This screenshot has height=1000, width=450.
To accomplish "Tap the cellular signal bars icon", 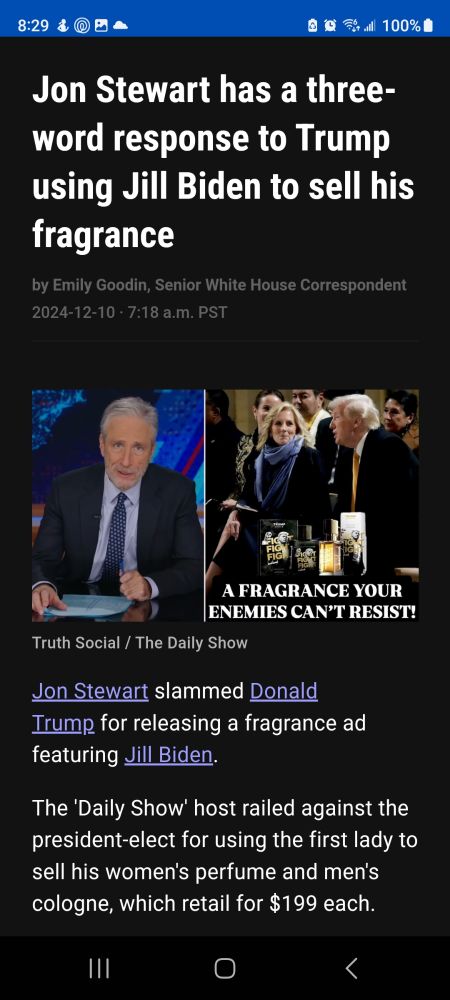I will 369,26.
